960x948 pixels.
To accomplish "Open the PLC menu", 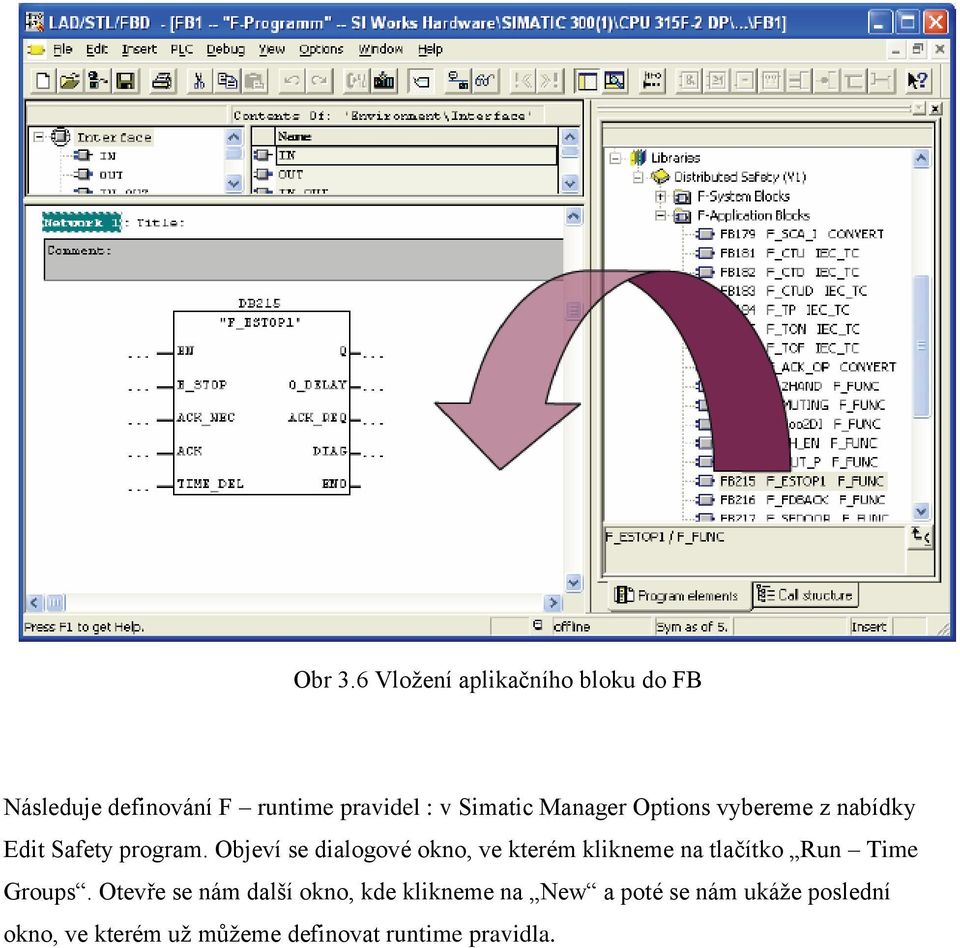I will pyautogui.click(x=181, y=49).
